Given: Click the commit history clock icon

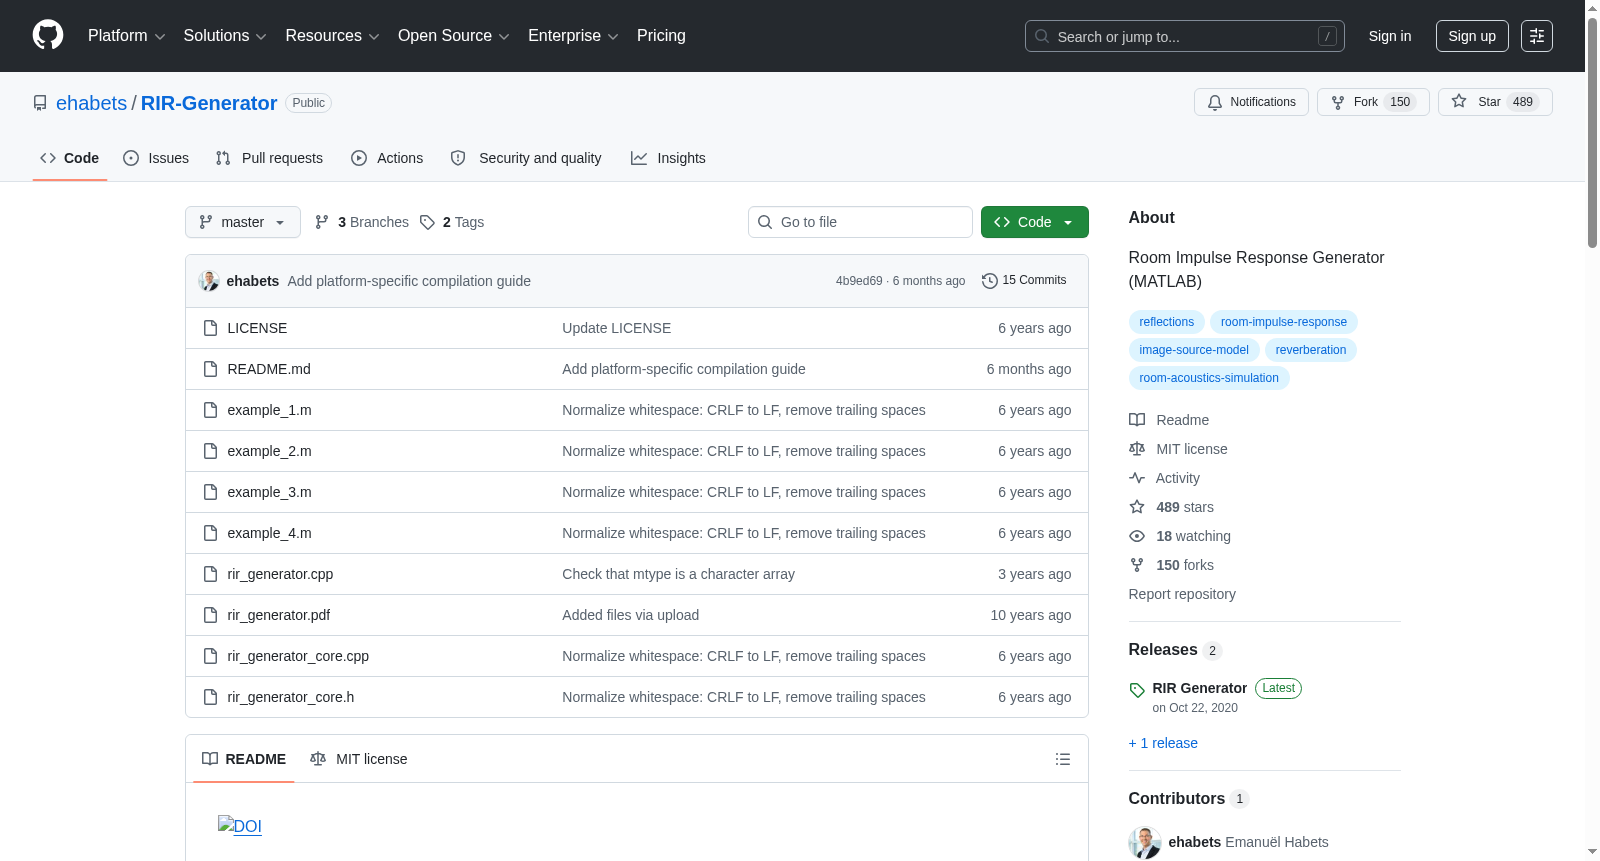Looking at the screenshot, I should click(x=990, y=281).
